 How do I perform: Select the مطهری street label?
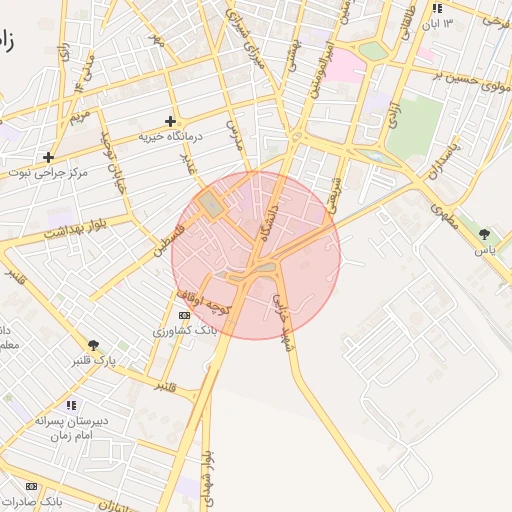click(x=444, y=216)
